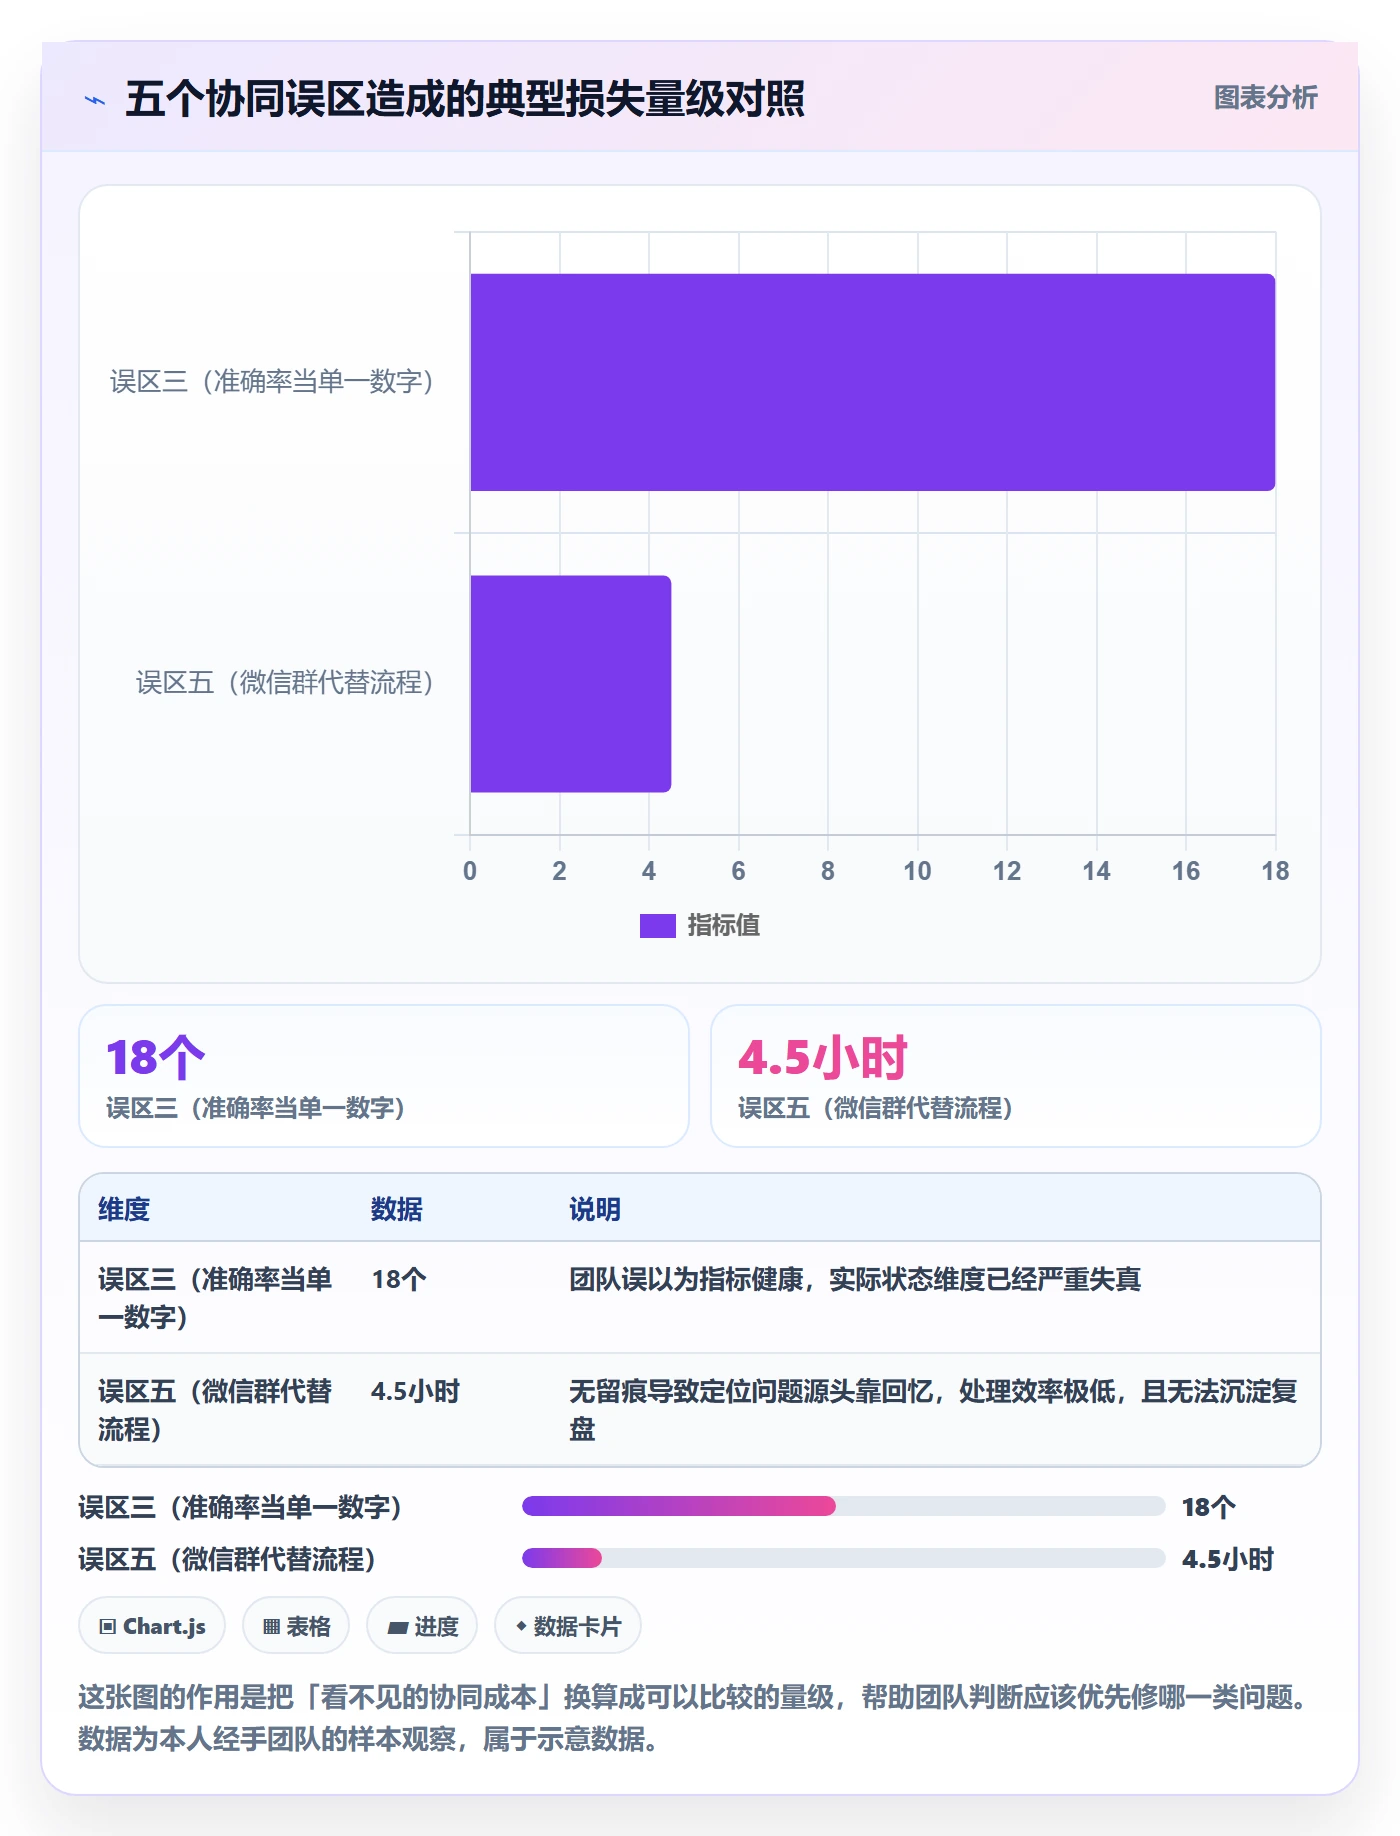Click the 说明 table column header
This screenshot has height=1836, width=1400.
coord(595,1209)
